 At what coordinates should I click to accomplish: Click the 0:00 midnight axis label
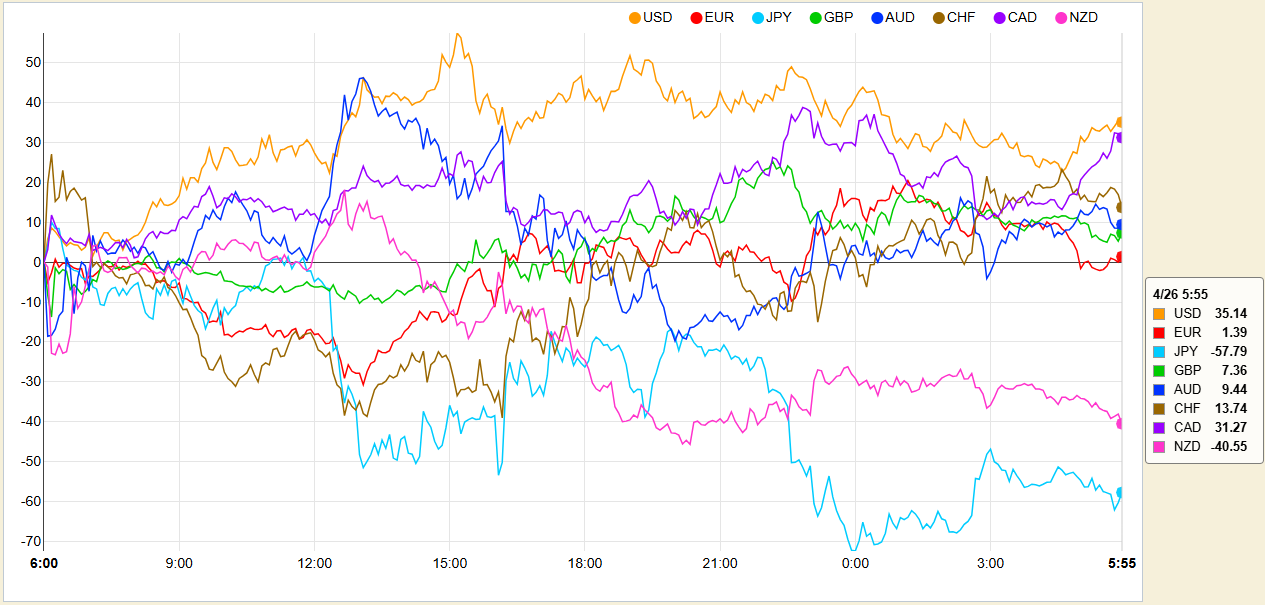[x=855, y=564]
